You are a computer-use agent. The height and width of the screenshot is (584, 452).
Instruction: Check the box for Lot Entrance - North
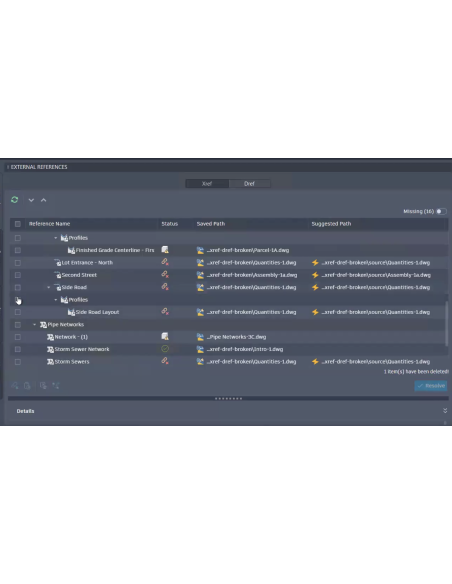[x=17, y=263]
